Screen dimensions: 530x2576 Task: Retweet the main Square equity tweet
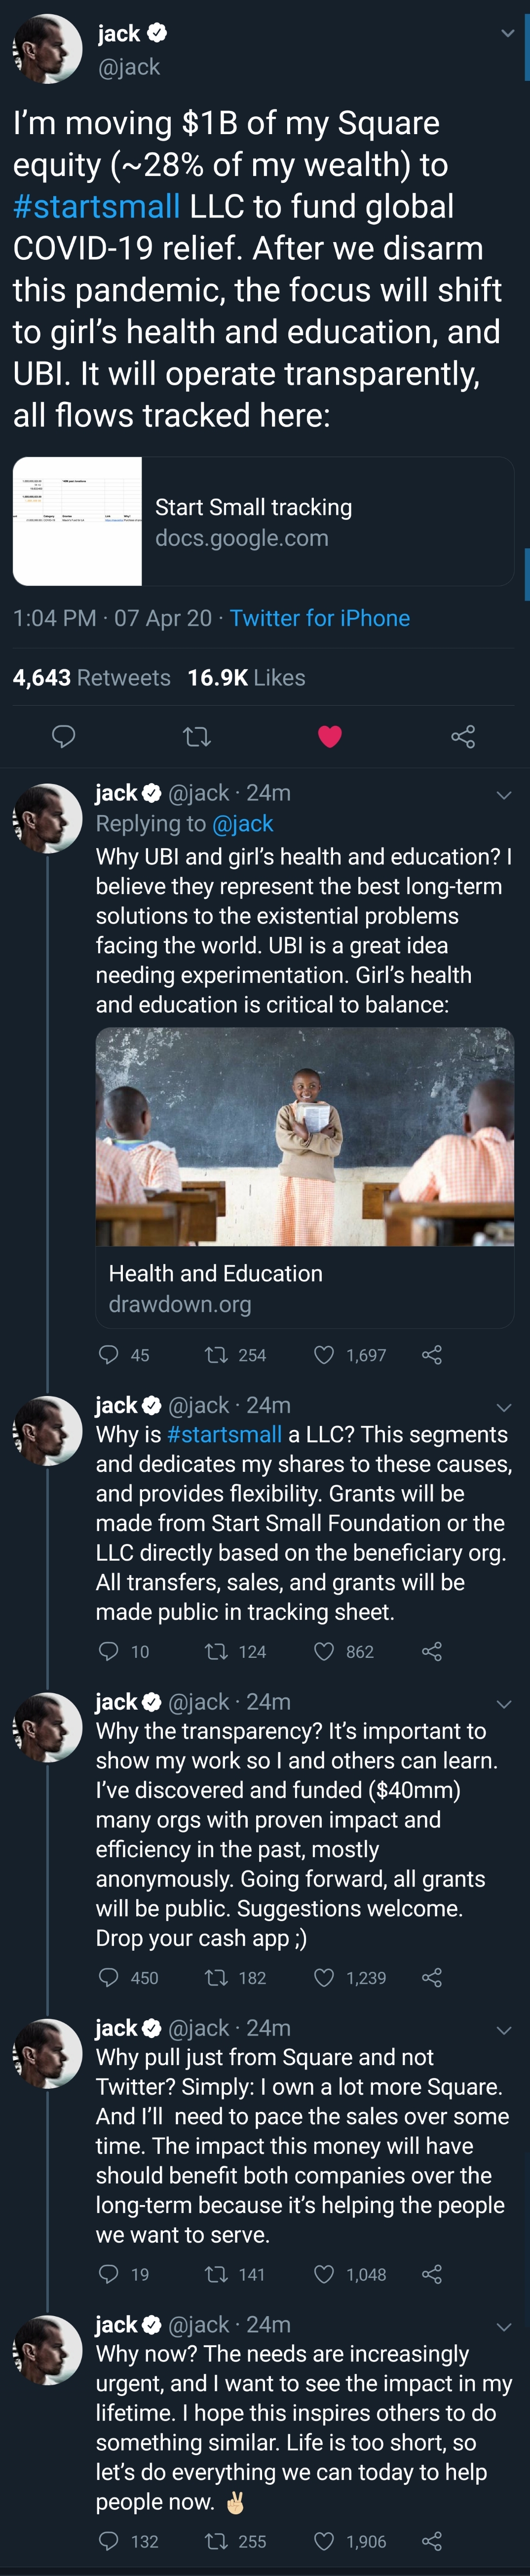[197, 737]
